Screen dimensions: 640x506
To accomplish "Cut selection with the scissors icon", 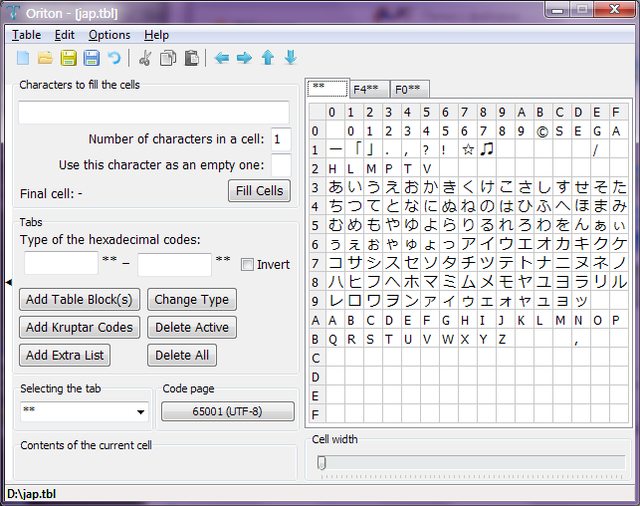I will [145, 58].
